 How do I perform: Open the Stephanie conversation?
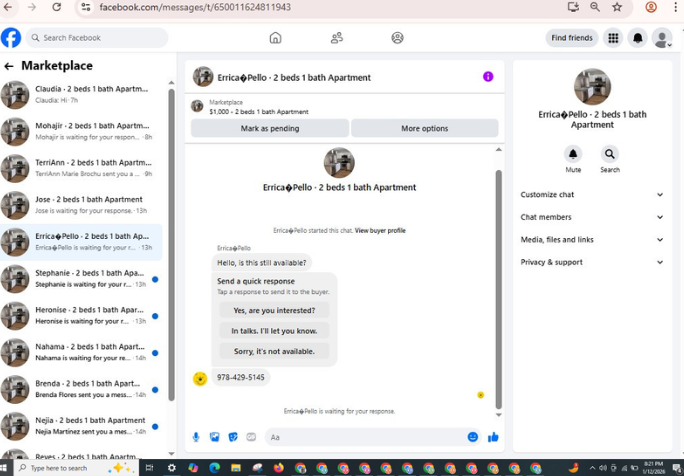81,279
